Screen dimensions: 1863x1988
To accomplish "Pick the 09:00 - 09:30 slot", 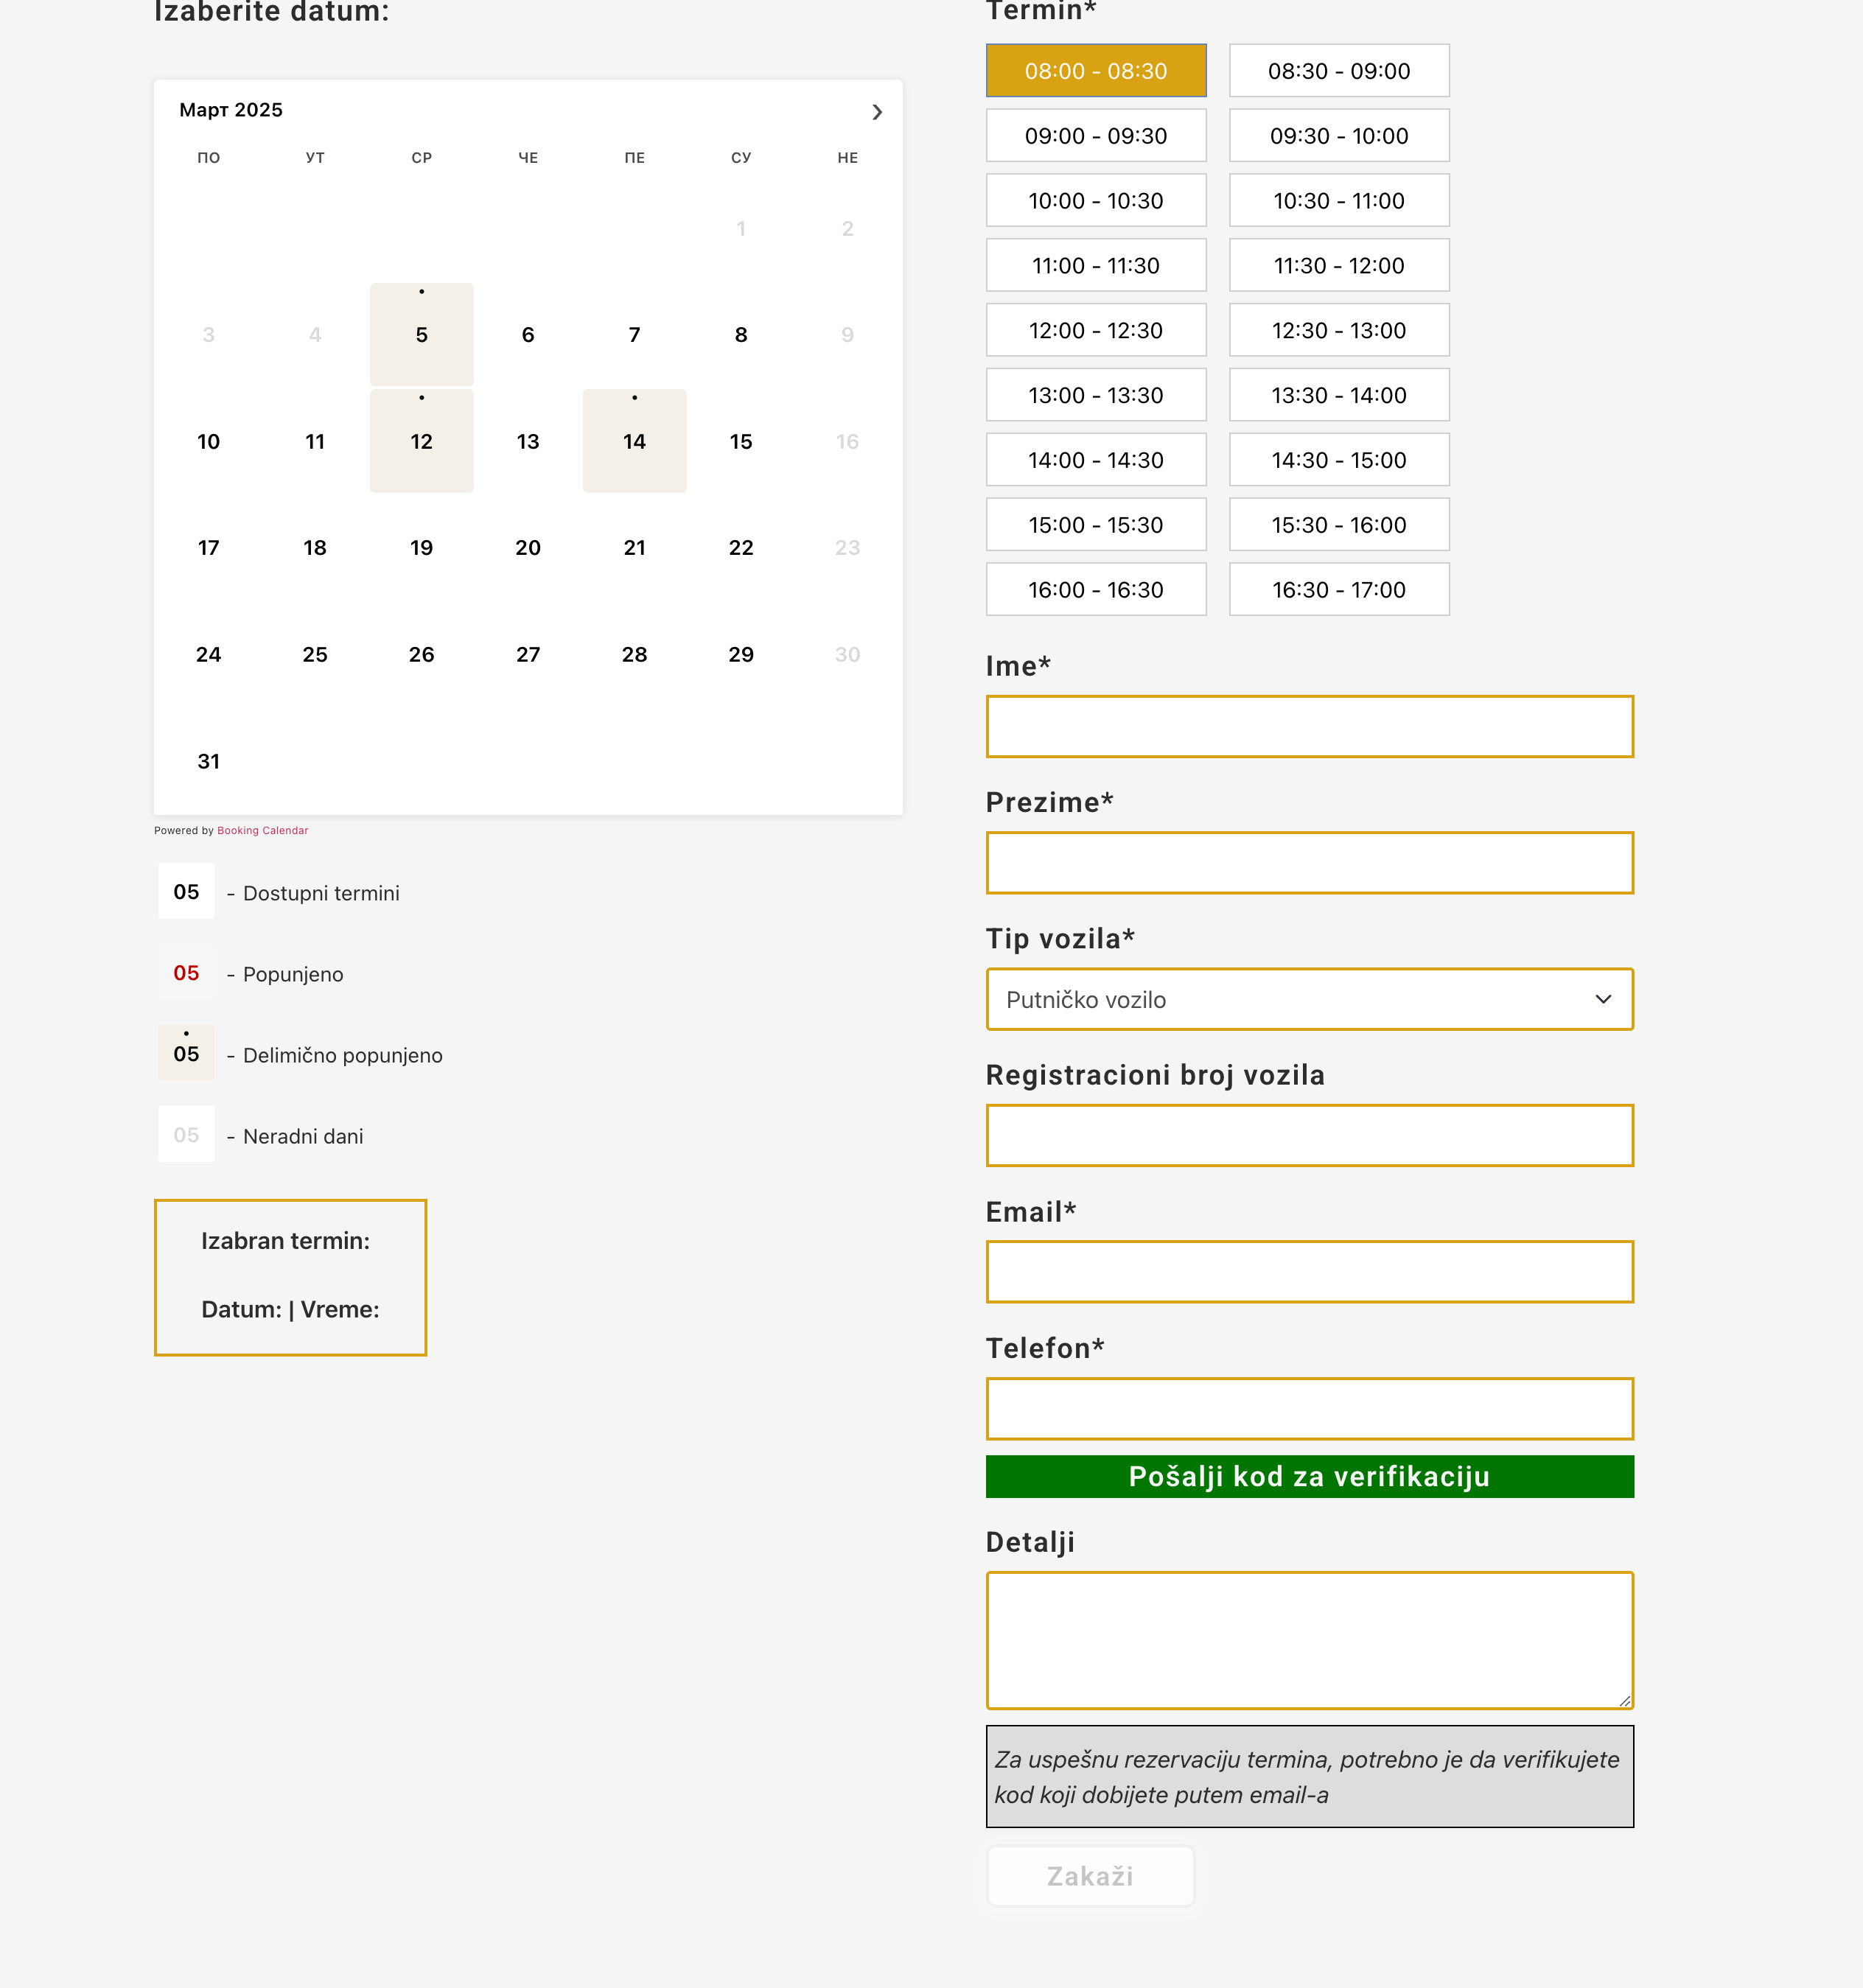I will pos(1096,135).
